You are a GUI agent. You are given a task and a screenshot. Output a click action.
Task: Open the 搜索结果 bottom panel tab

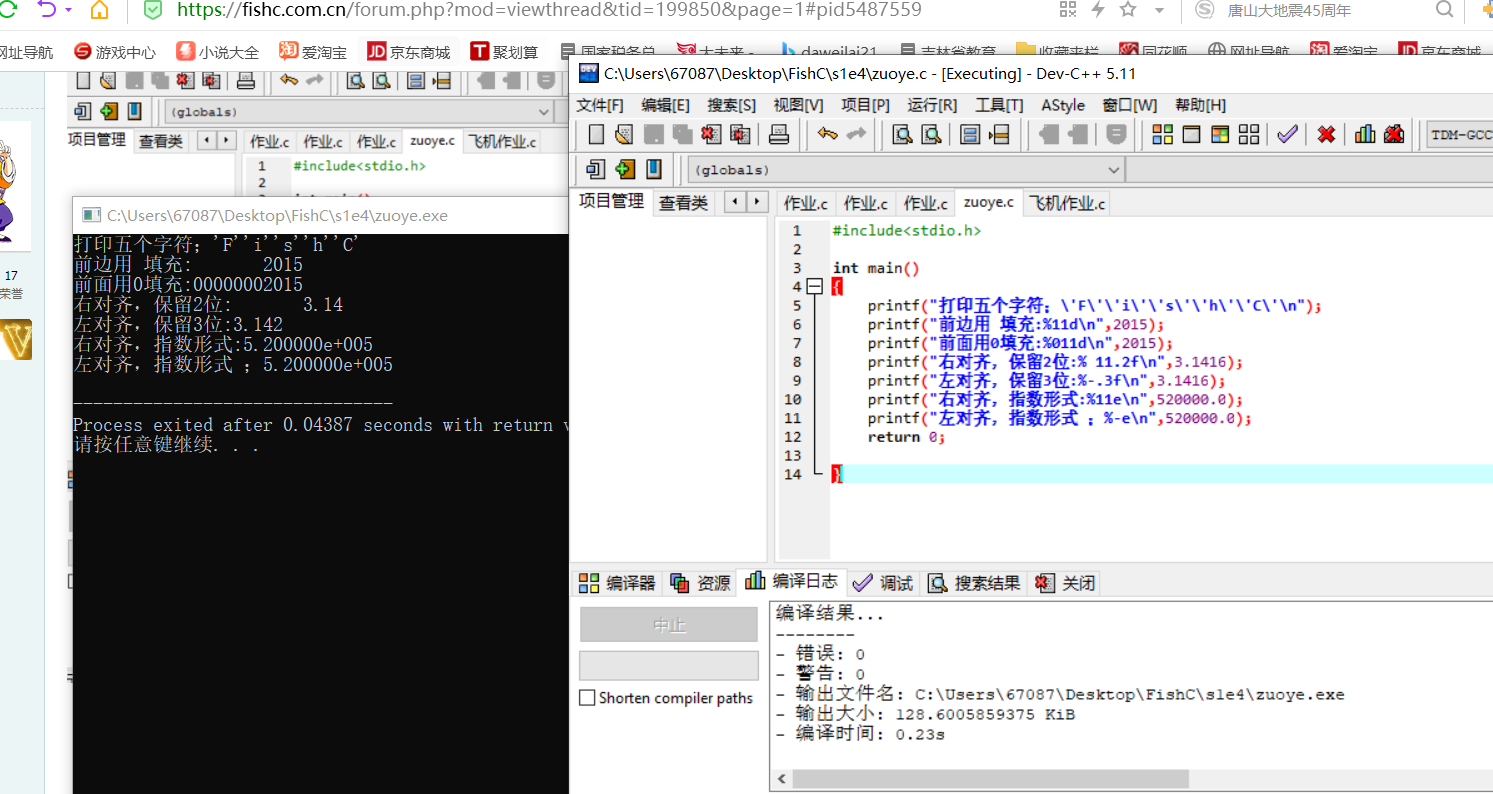tap(975, 583)
